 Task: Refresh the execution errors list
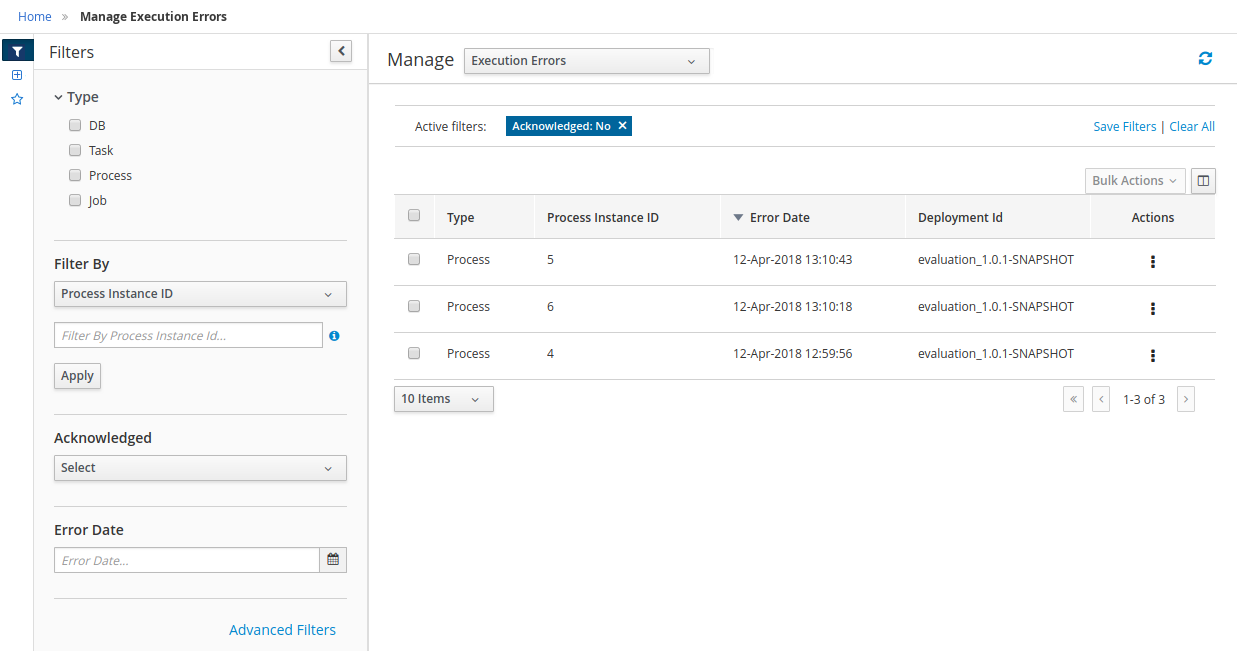1205,59
